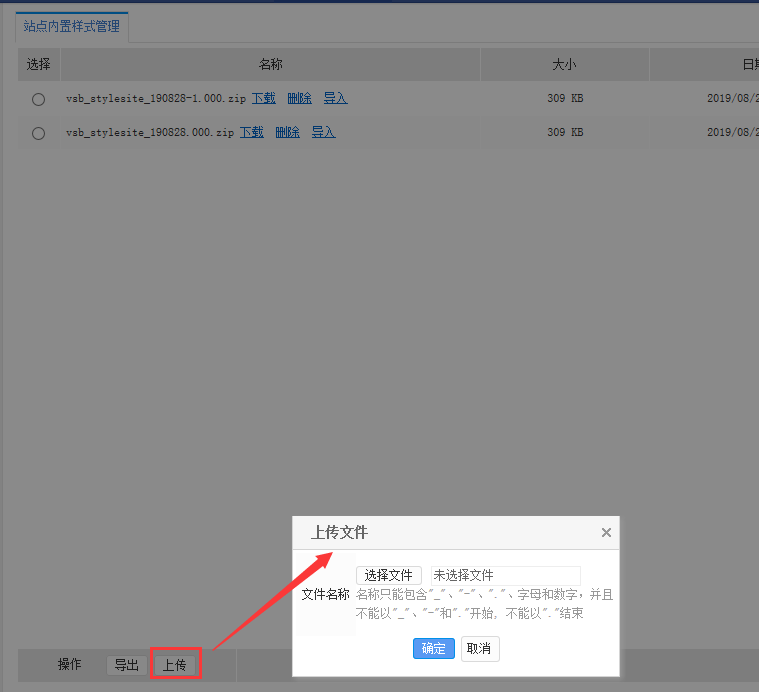Click the 未选择文件 file name field

(505, 576)
